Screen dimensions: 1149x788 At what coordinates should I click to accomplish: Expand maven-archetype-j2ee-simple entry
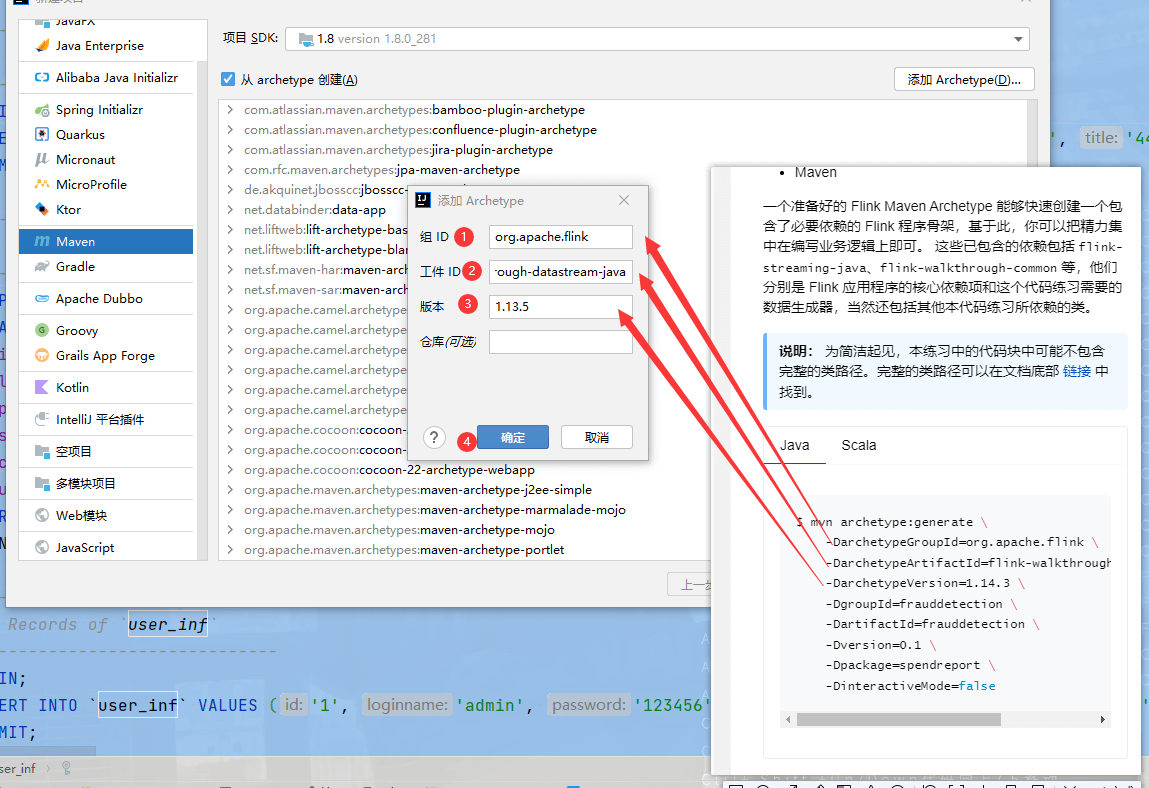(230, 490)
